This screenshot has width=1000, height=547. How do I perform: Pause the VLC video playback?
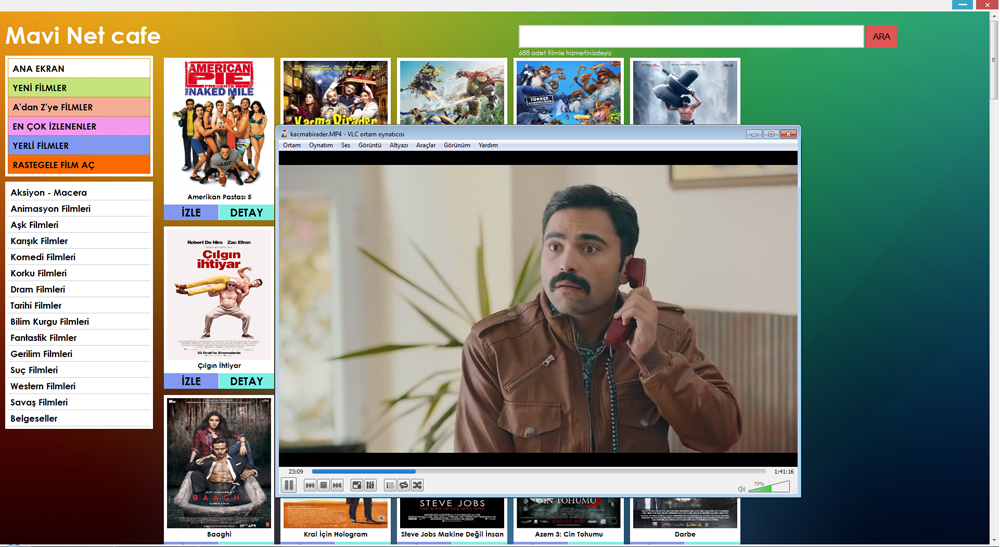tap(289, 485)
